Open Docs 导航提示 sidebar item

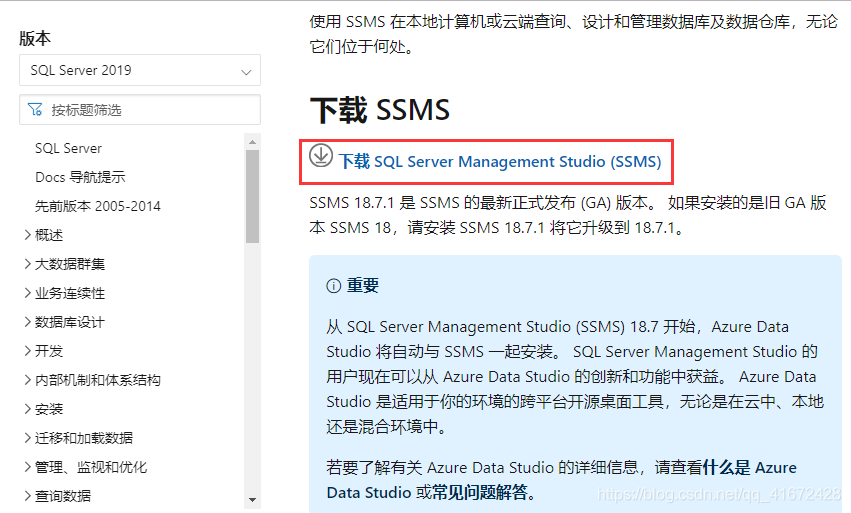click(80, 177)
